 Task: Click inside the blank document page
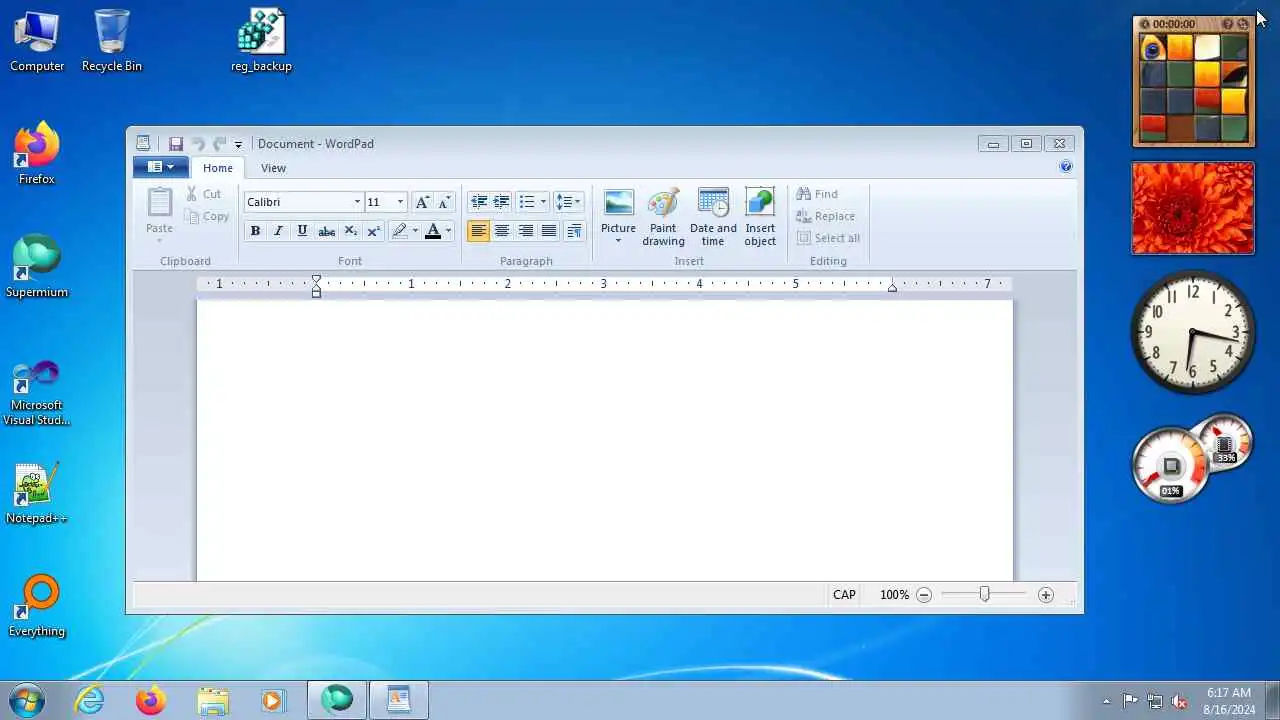(605, 440)
